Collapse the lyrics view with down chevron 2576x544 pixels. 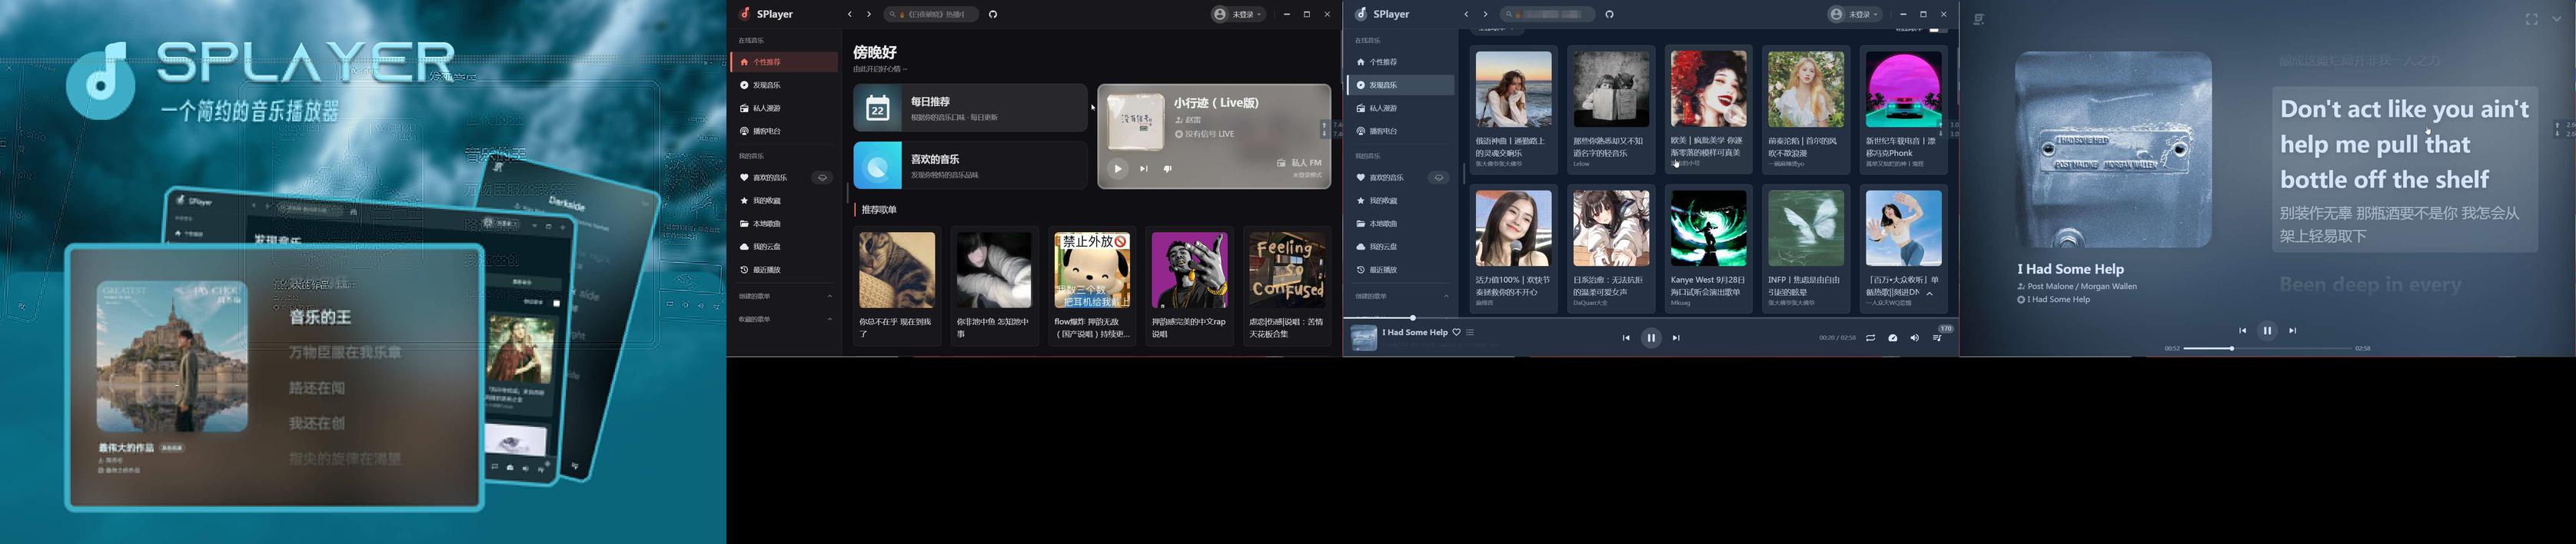2557,19
